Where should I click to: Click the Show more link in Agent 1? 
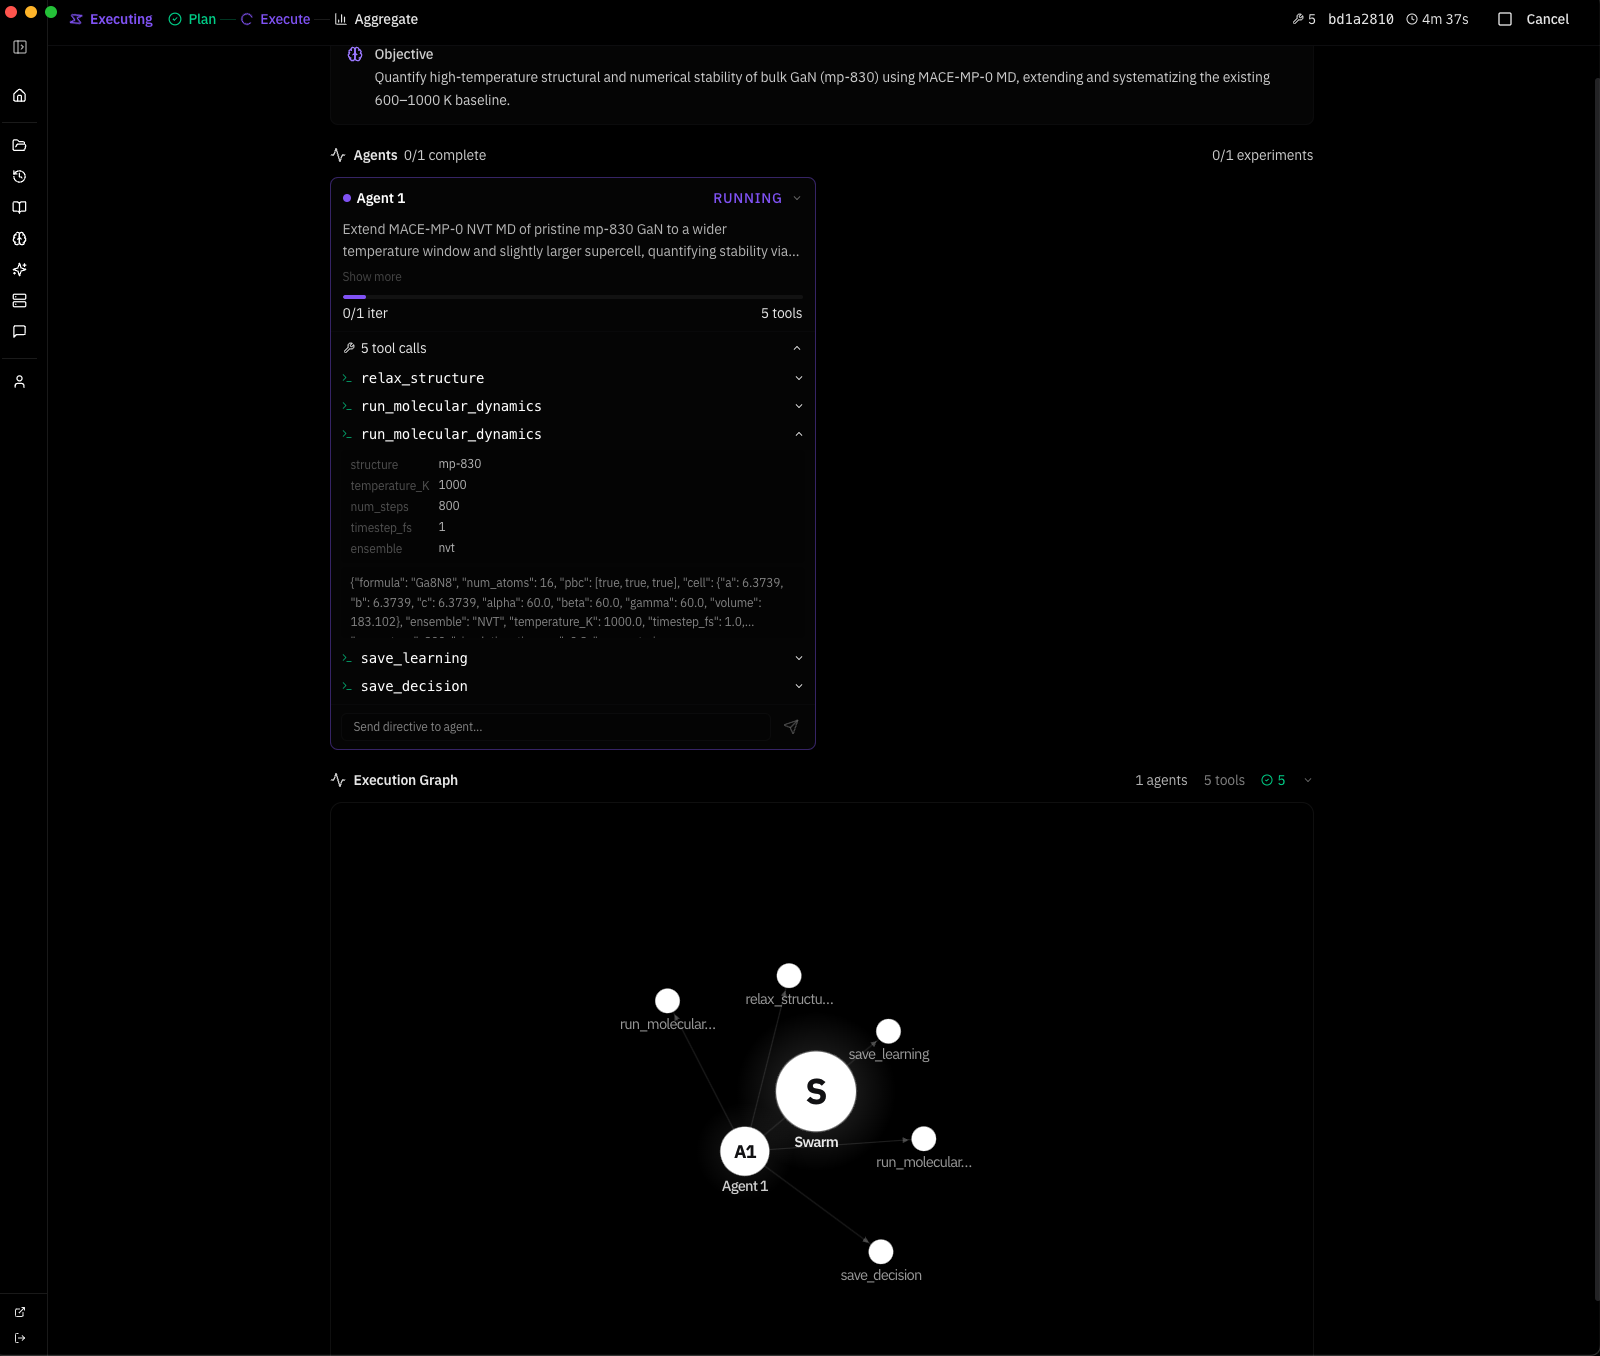pyautogui.click(x=372, y=277)
